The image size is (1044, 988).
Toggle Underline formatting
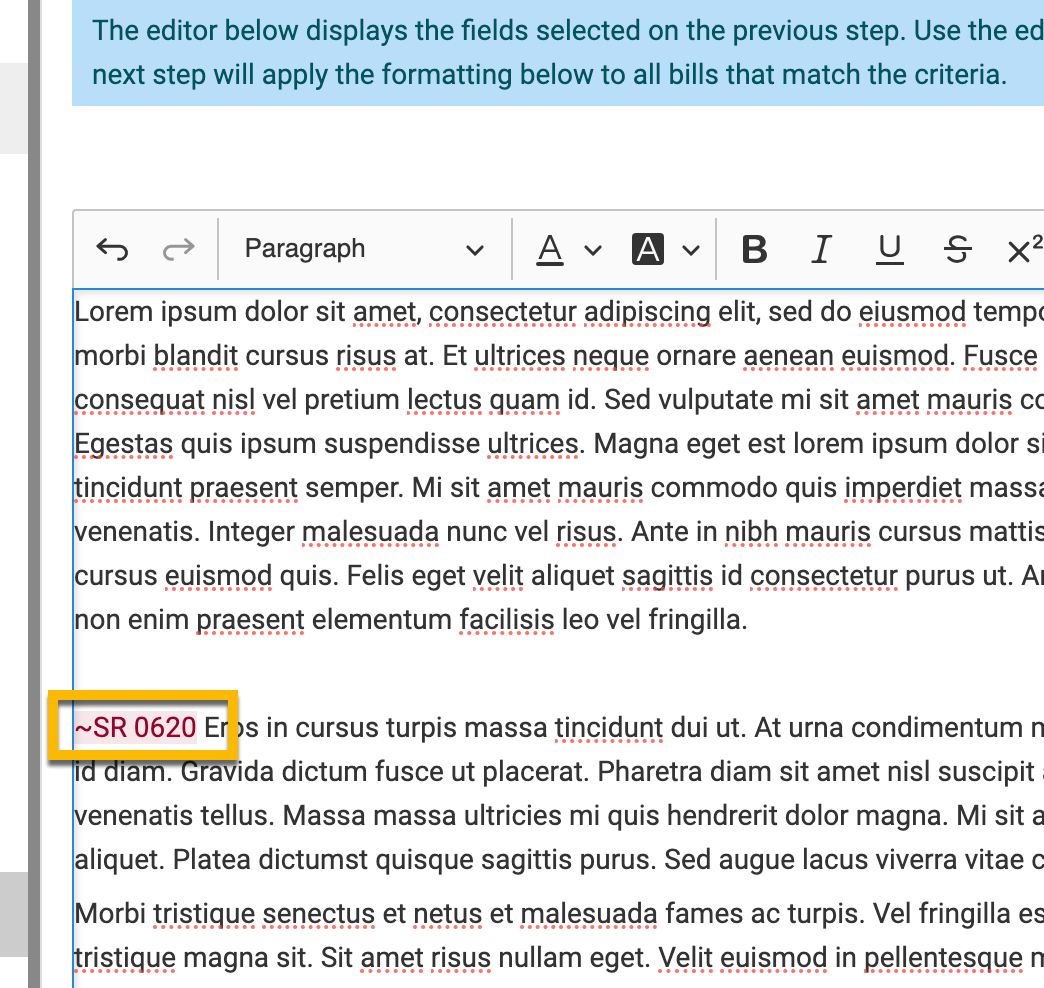(x=890, y=250)
